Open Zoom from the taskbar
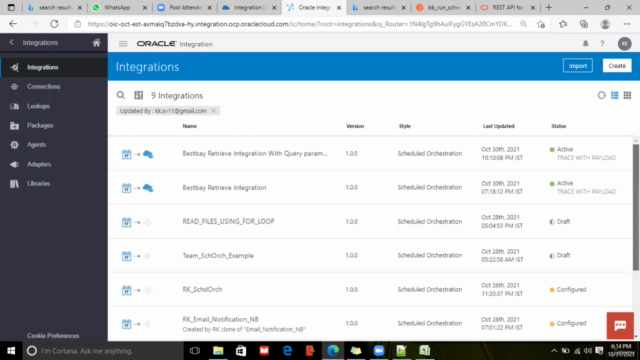640x360 pixels. 378,351
